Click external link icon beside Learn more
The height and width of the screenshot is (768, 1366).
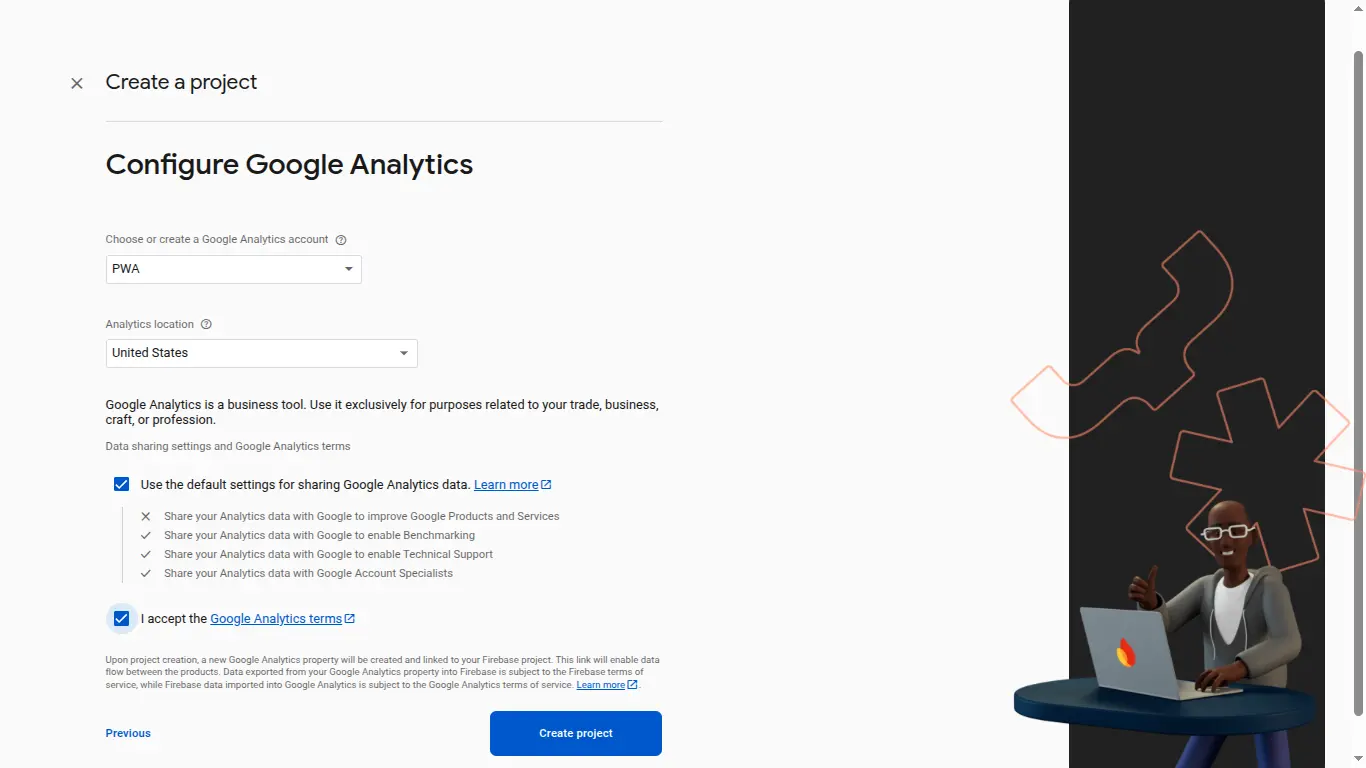coord(546,483)
